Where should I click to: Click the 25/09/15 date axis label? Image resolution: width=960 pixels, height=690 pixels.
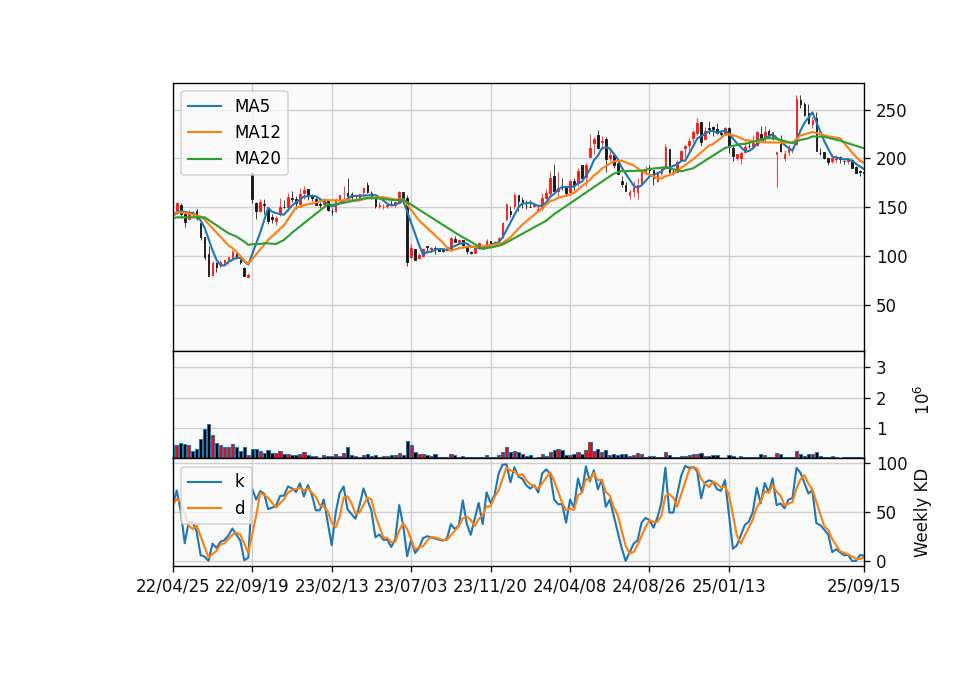tap(864, 586)
